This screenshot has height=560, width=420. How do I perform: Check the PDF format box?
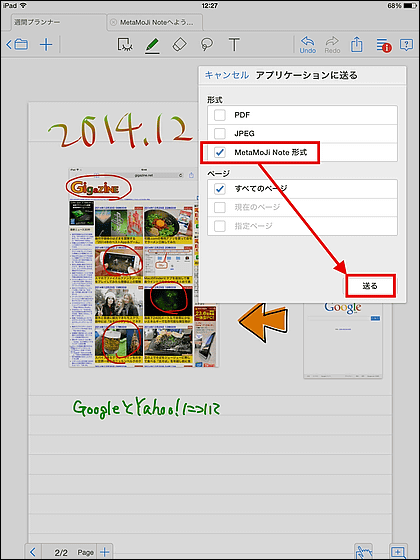click(220, 115)
